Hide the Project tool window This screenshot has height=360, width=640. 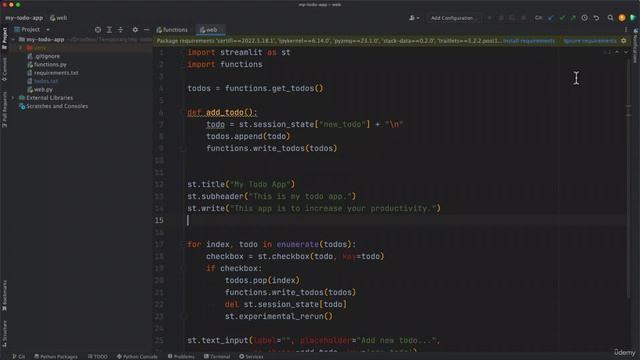point(147,30)
